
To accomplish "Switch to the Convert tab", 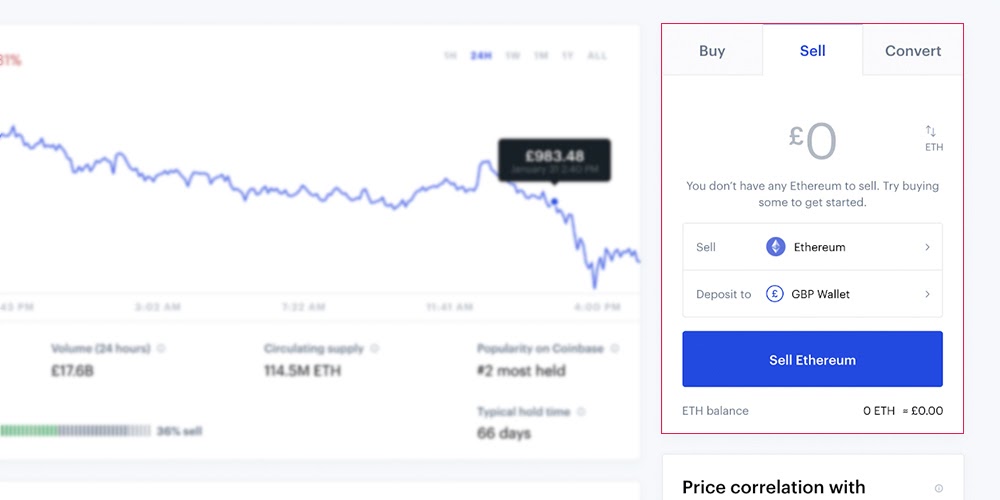I will [x=913, y=50].
